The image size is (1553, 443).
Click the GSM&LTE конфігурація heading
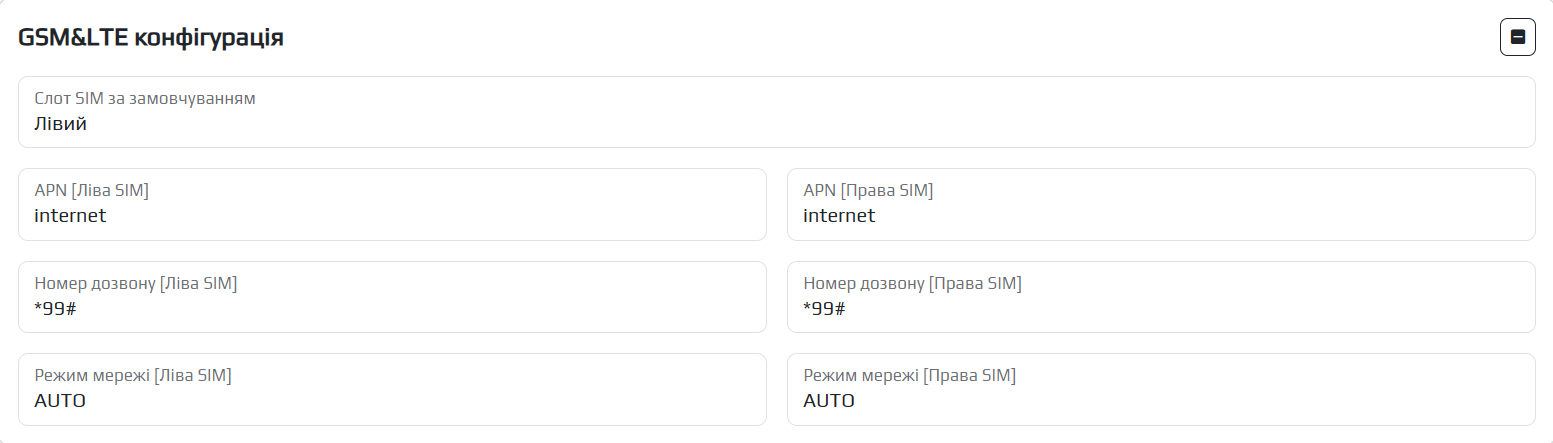[x=151, y=38]
